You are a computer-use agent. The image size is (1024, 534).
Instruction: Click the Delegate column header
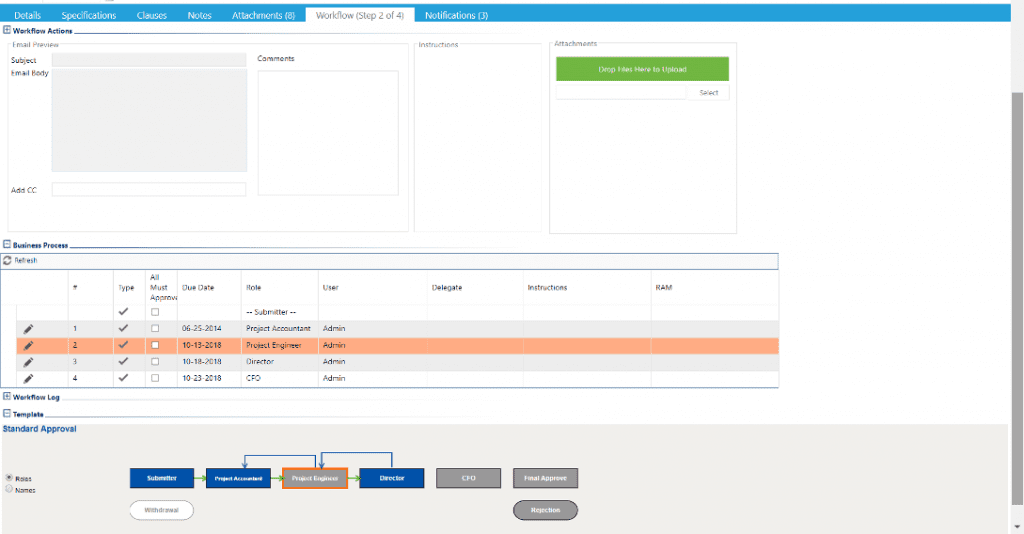tap(447, 287)
